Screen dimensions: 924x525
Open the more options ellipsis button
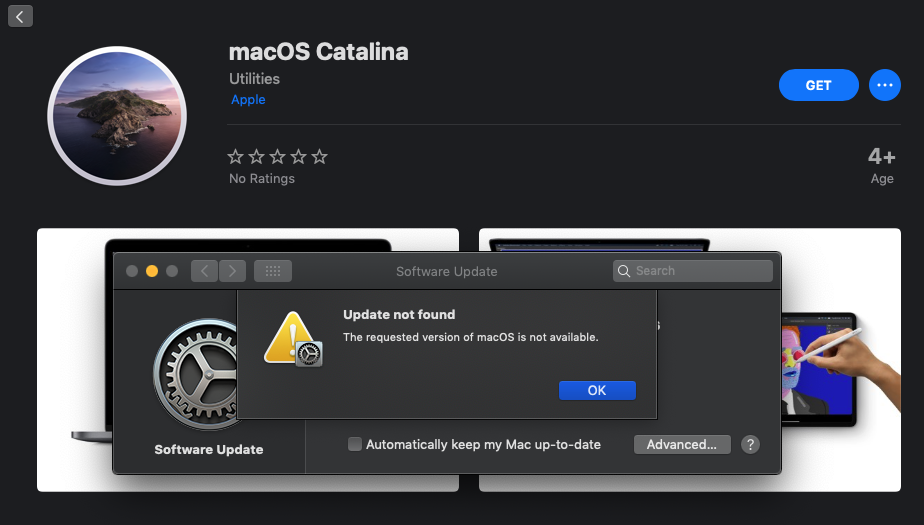(885, 85)
